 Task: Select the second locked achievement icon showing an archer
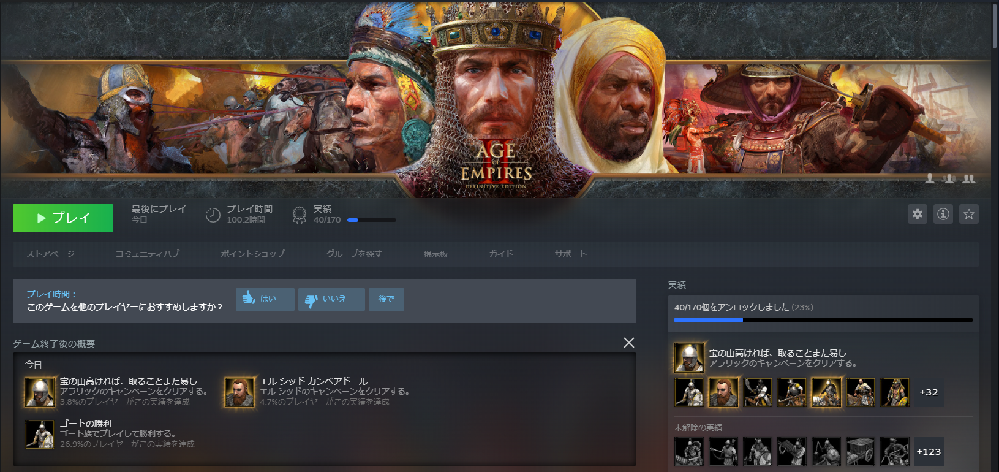coord(723,451)
